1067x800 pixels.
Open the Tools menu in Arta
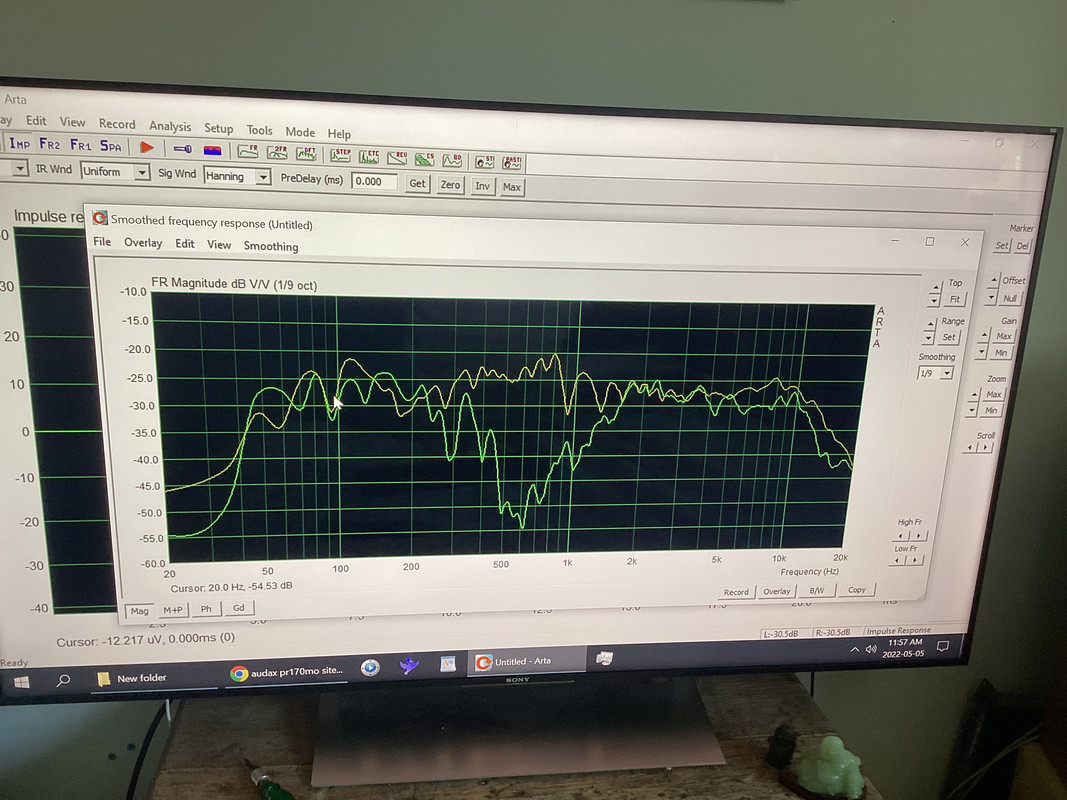(259, 130)
